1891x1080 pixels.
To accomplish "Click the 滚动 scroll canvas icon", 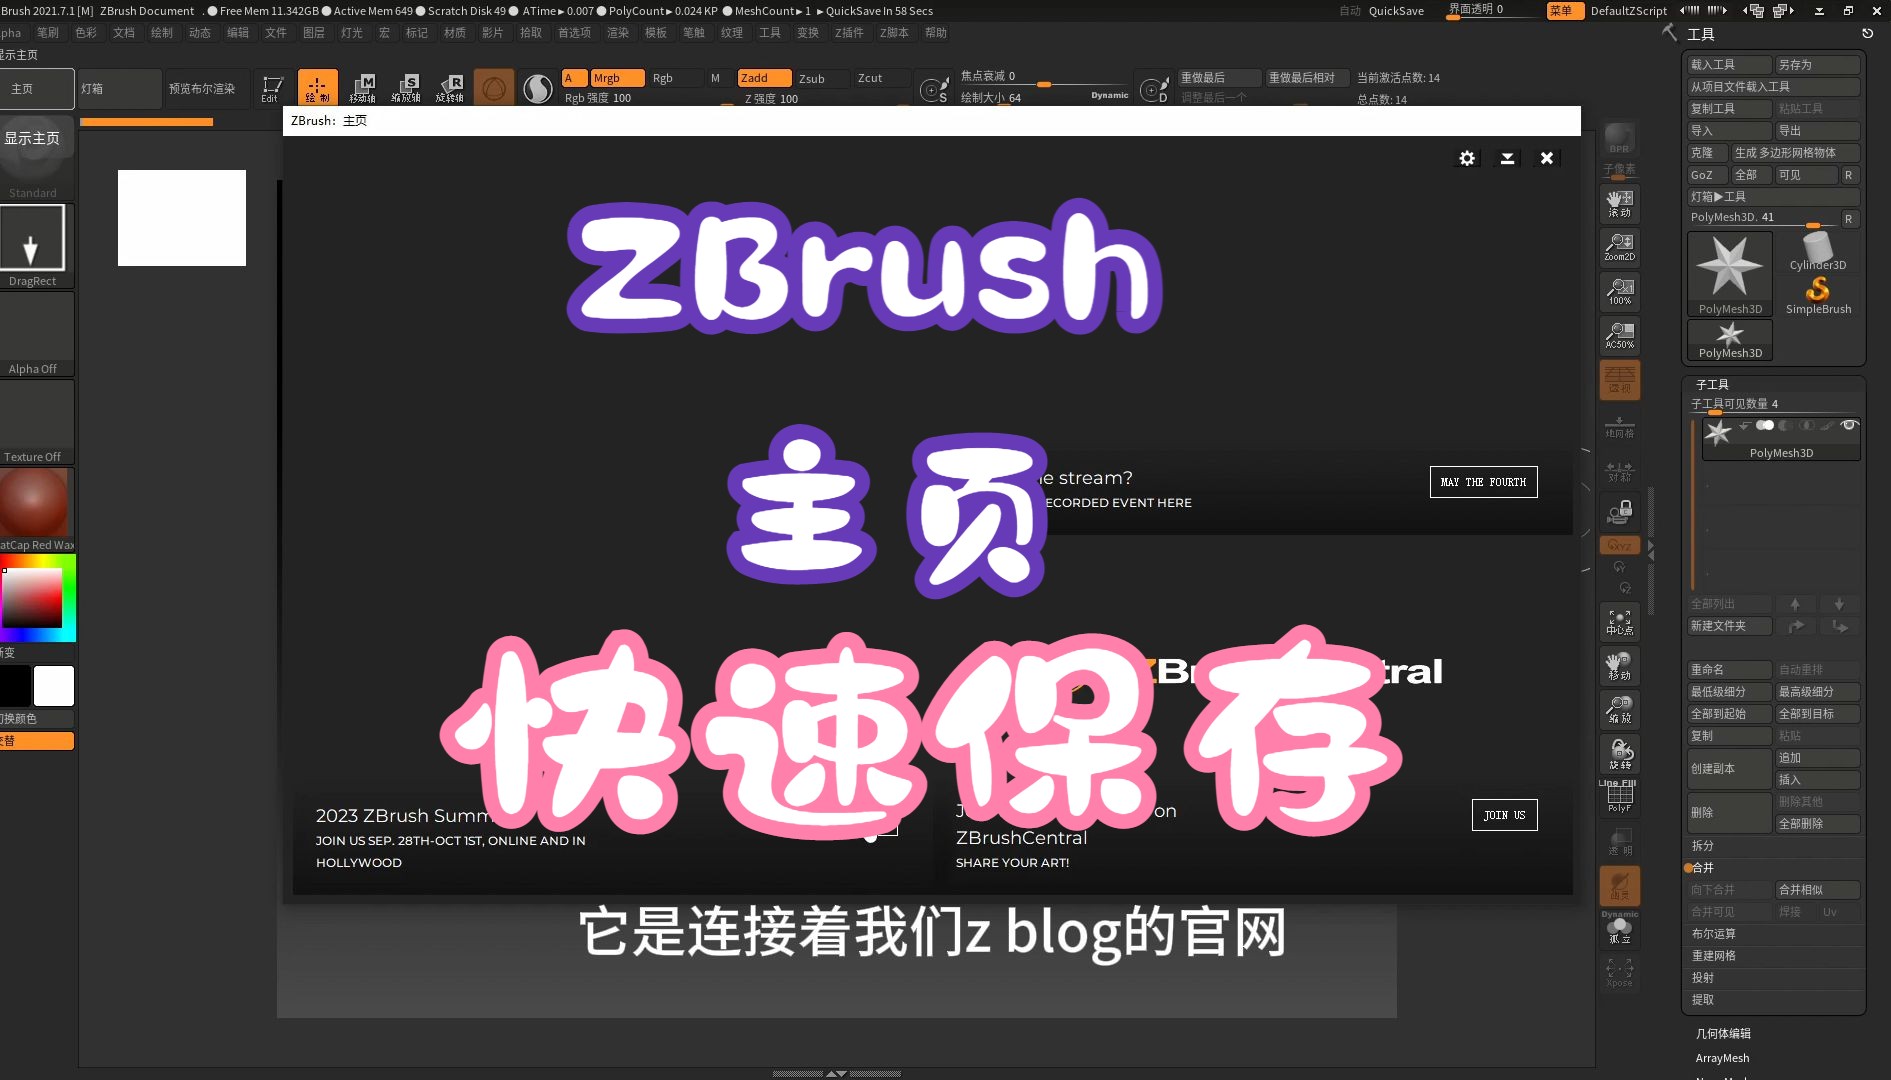I will [x=1619, y=204].
